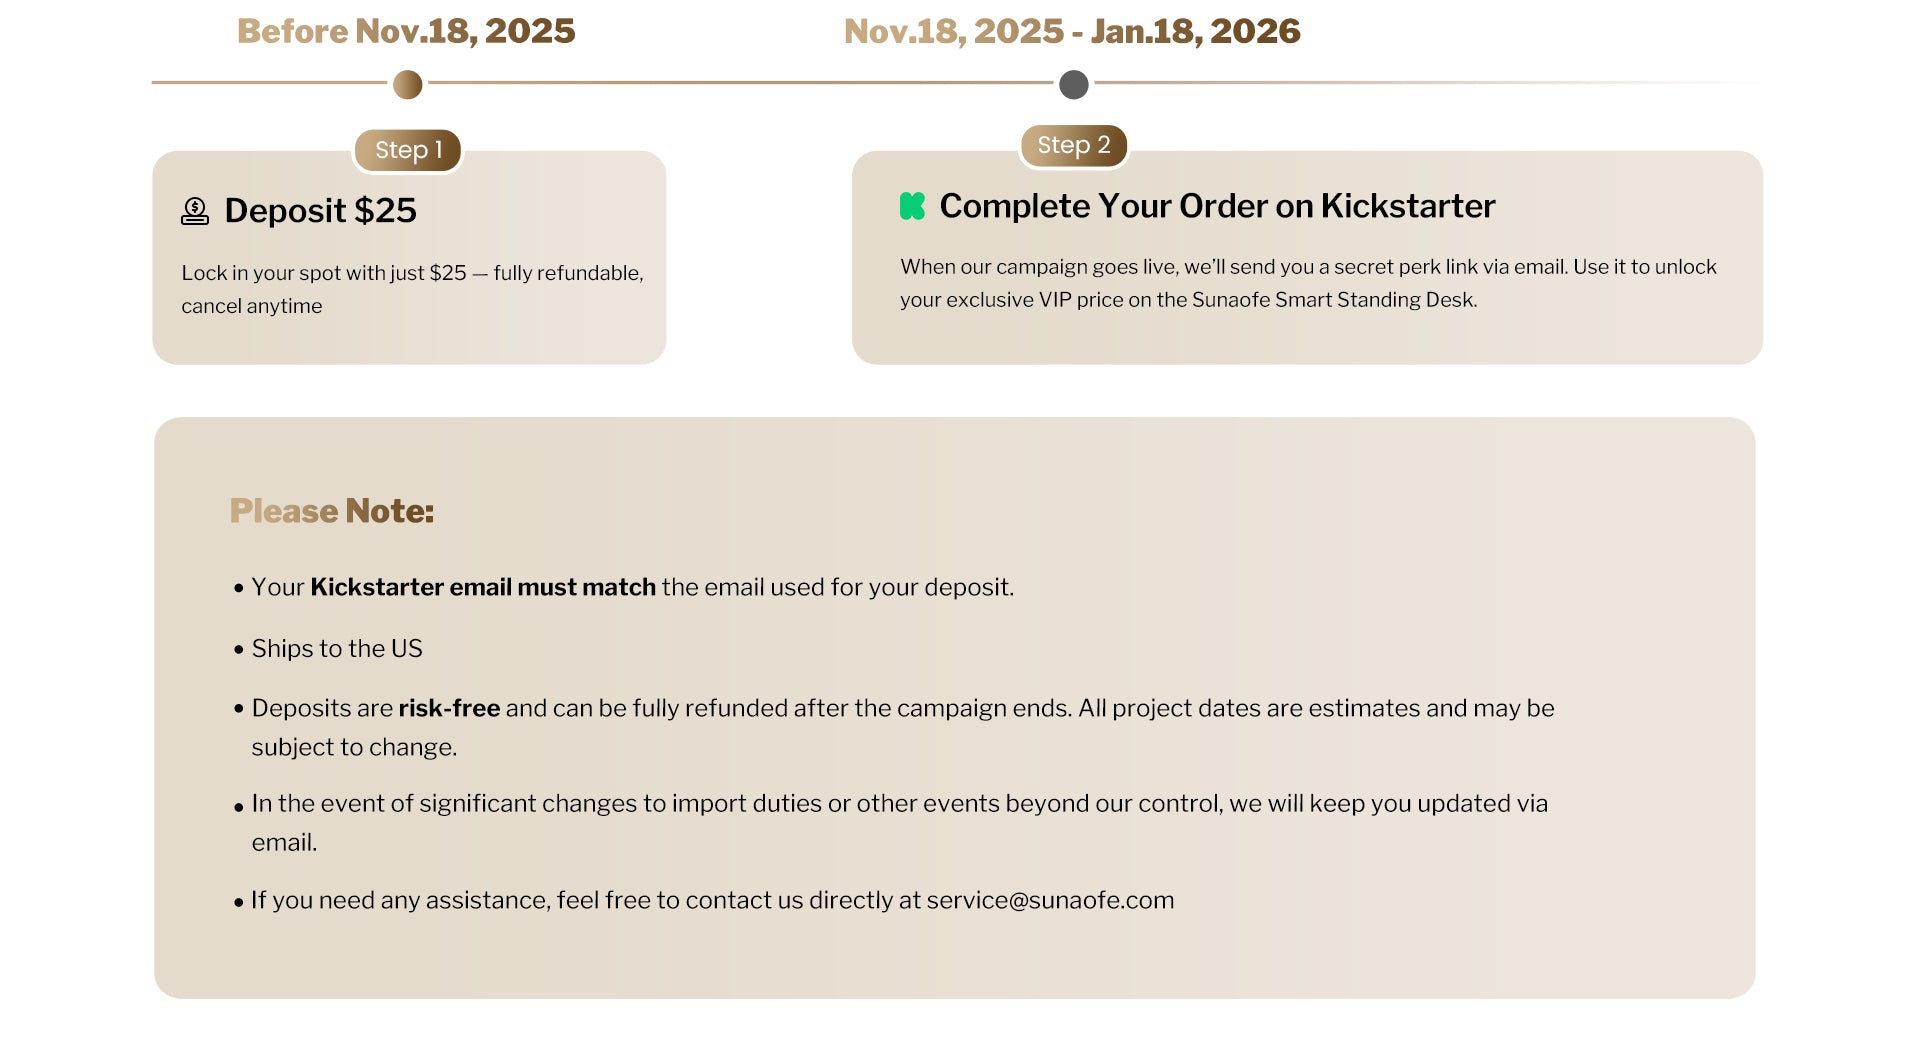Click the import duties note line

click(899, 803)
